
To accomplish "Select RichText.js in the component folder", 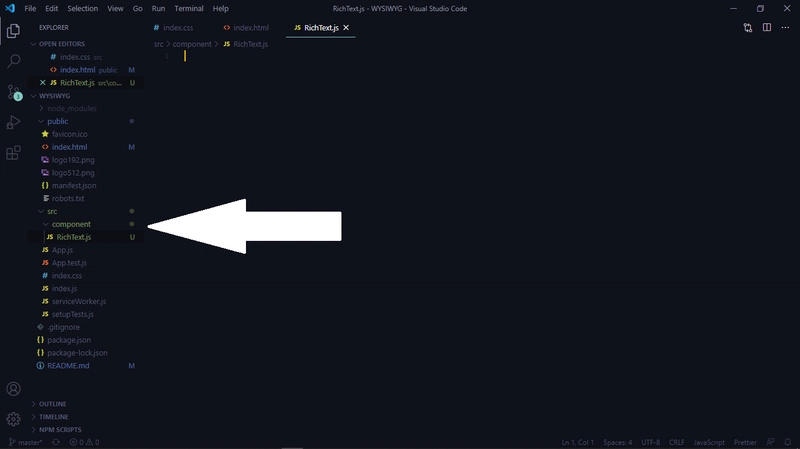I will pyautogui.click(x=74, y=237).
